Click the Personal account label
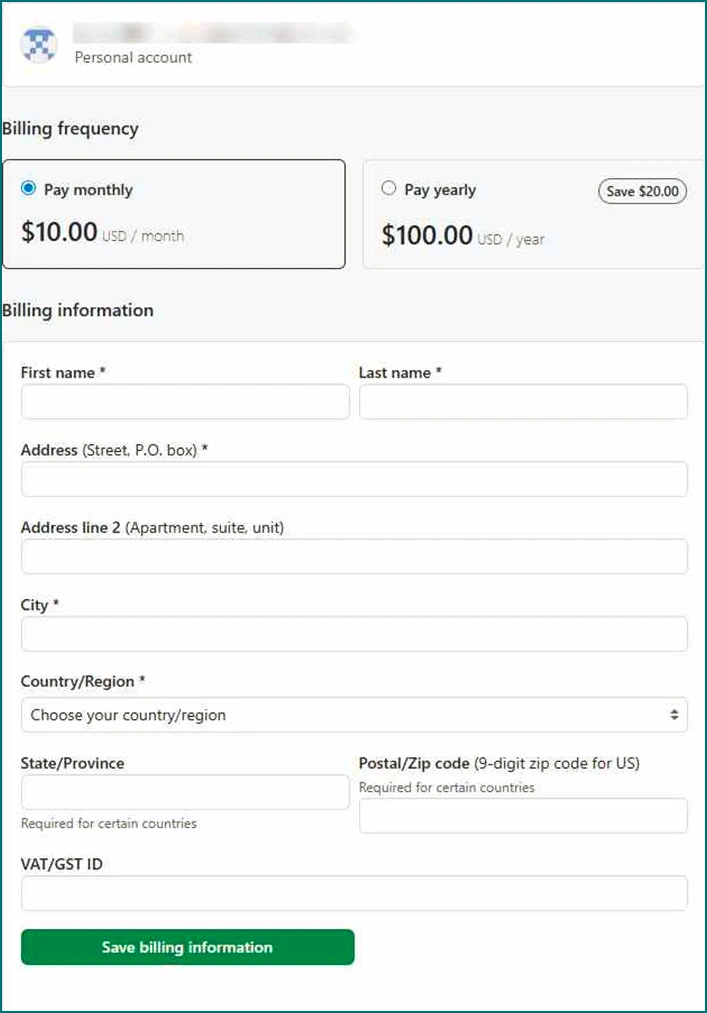This screenshot has height=1013, width=707. tap(133, 58)
